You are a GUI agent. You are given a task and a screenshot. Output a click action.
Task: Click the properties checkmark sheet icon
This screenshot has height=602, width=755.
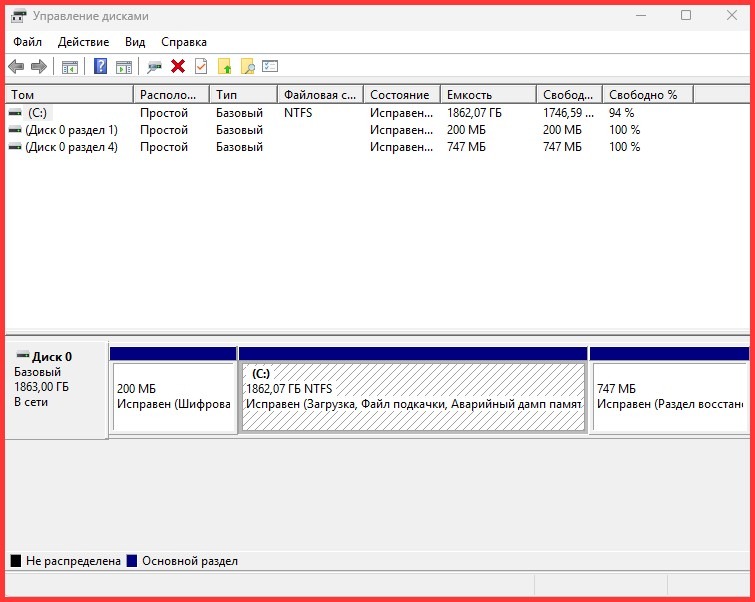coord(201,67)
